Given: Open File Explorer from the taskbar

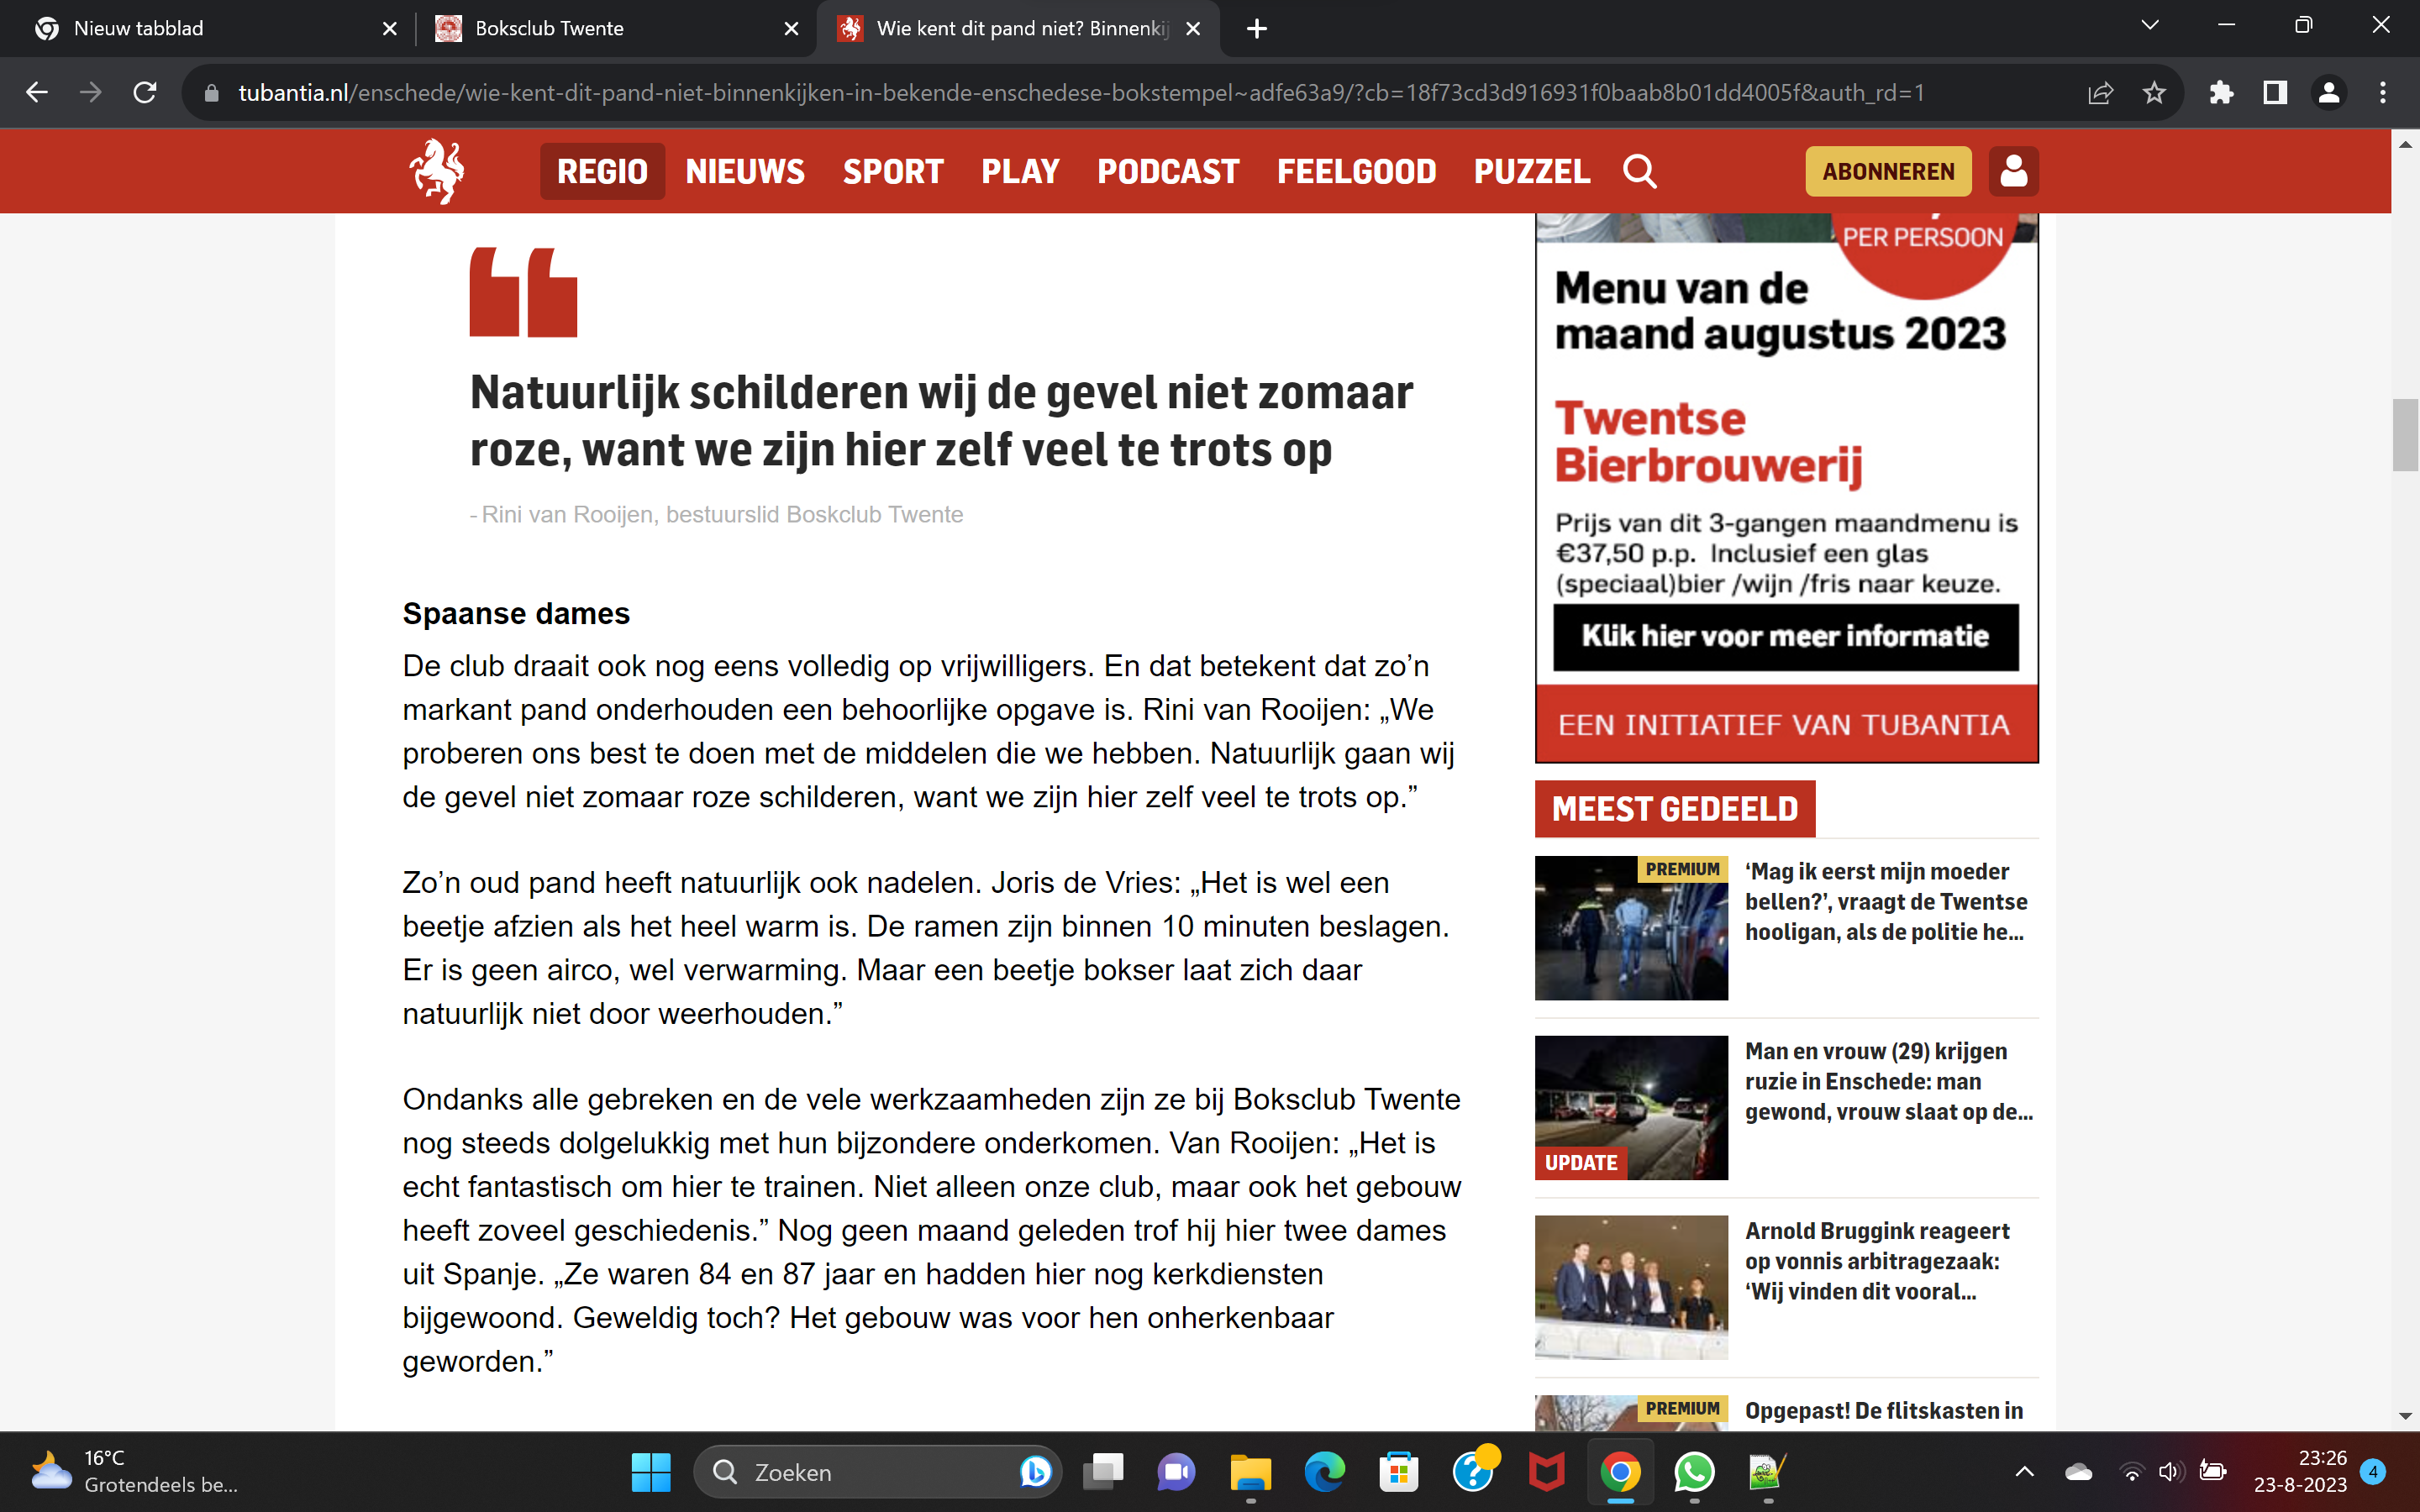Looking at the screenshot, I should click(1250, 1472).
